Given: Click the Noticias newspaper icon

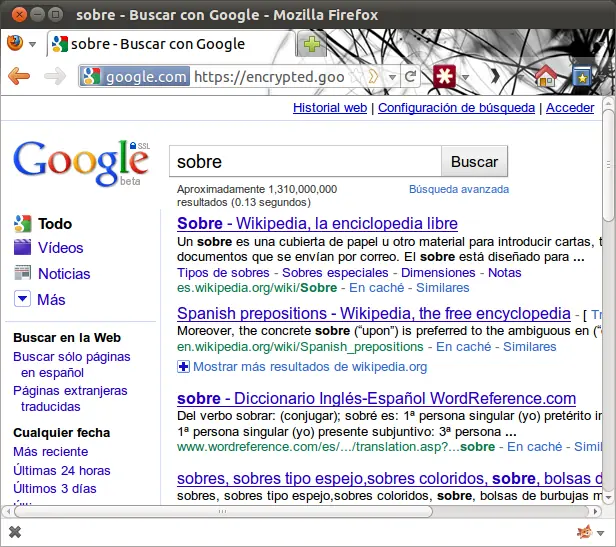Looking at the screenshot, I should (x=22, y=273).
